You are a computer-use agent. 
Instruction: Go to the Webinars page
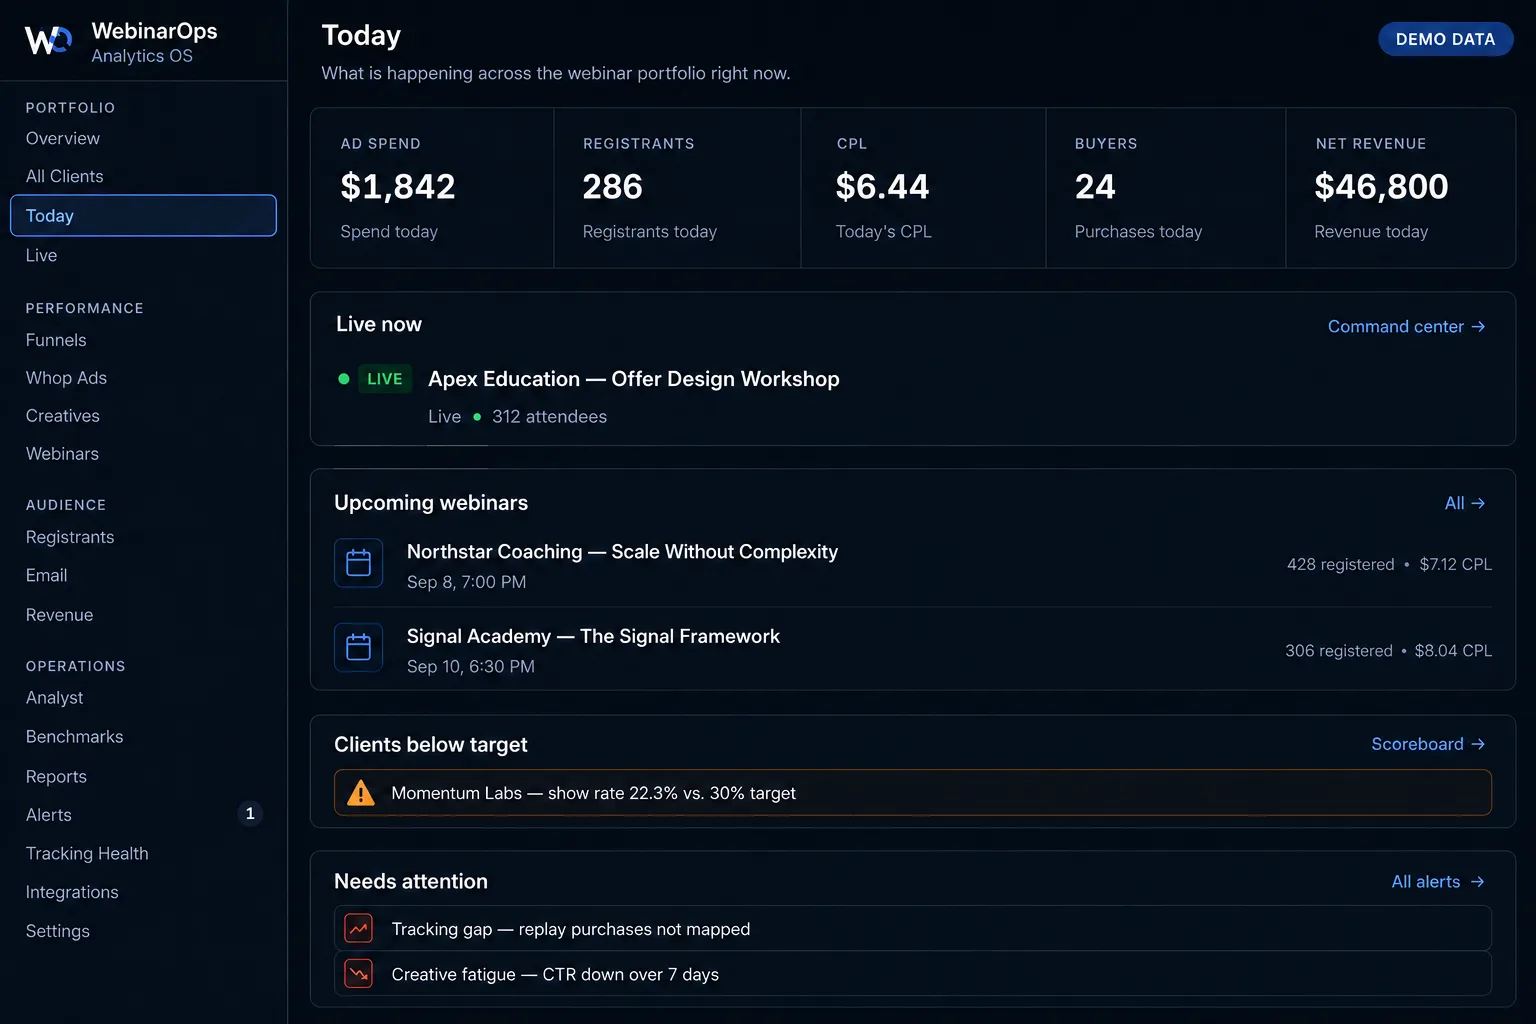tap(62, 454)
